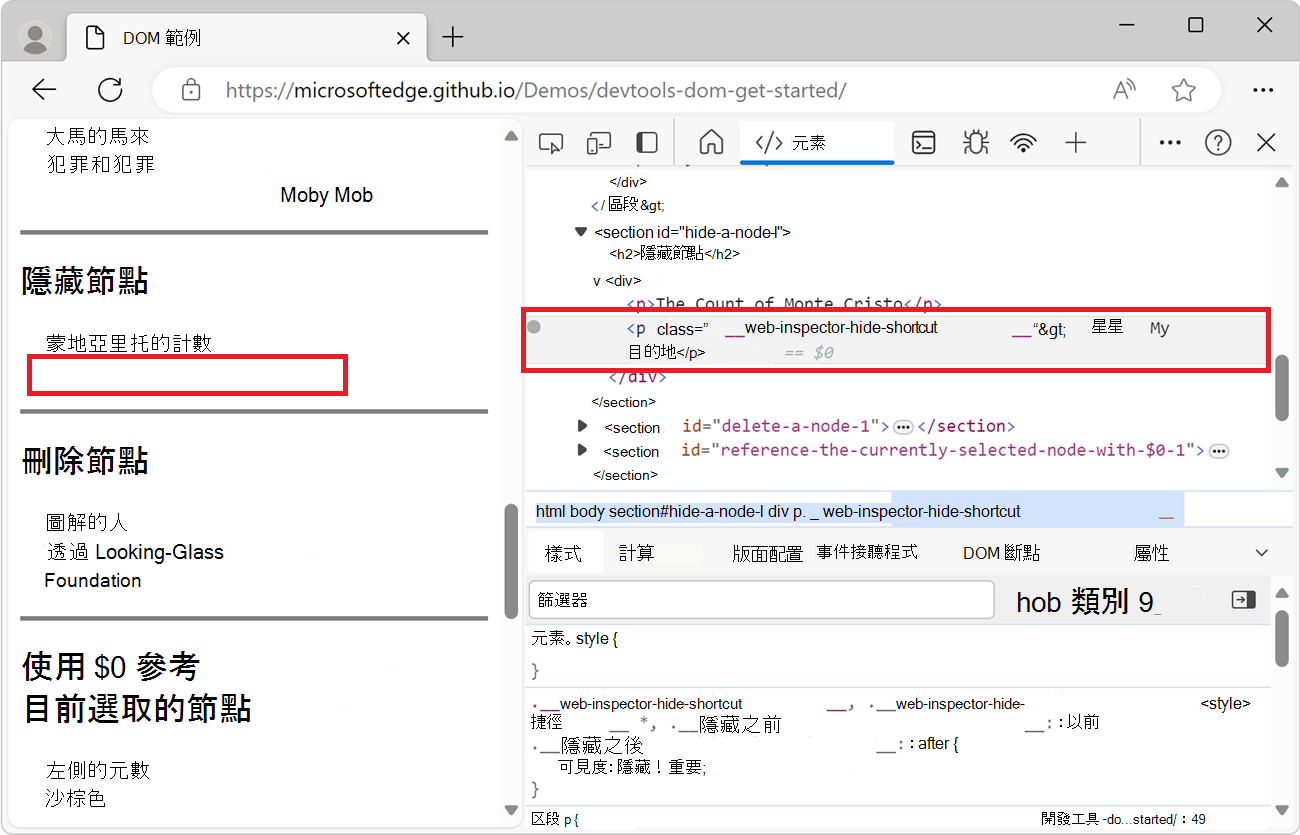Open the 開發工具 source link ending :49
Viewport: 1300px width, 835px height.
tap(1123, 819)
